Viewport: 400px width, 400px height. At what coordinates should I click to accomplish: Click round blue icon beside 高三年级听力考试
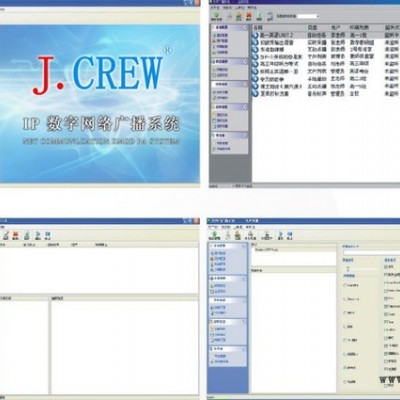pyautogui.click(x=255, y=64)
